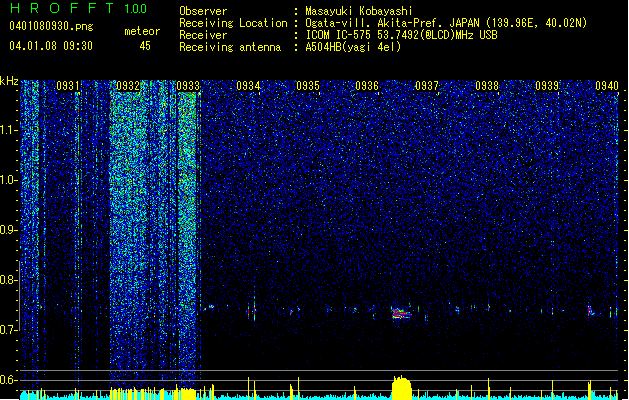Viewport: 629px width, 400px height.
Task: Click the strong red meteor echo before 0937
Action: [401, 313]
